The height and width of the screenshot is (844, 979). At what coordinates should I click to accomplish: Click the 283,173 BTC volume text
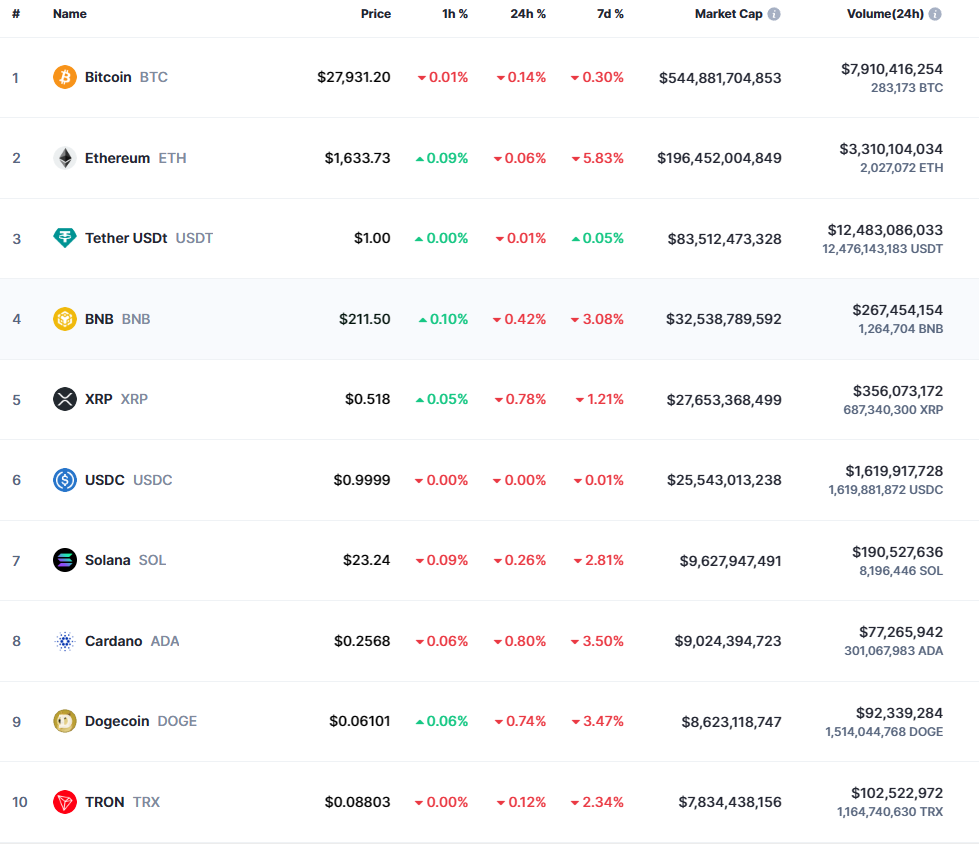(907, 88)
